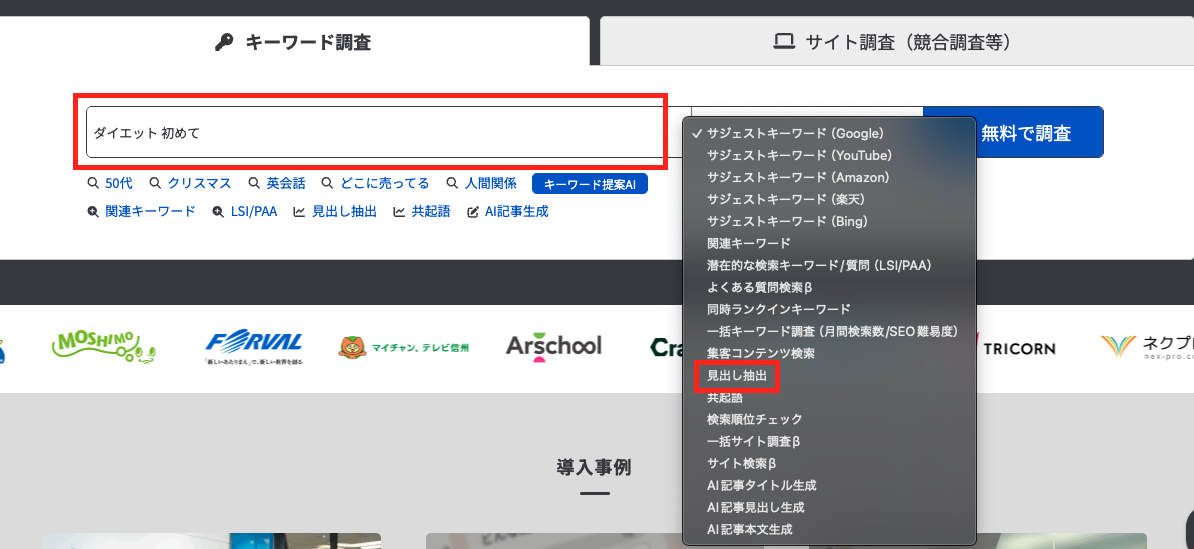Click the magnifier icon beside どこに売ってる
The width and height of the screenshot is (1194, 549).
[x=327, y=184]
